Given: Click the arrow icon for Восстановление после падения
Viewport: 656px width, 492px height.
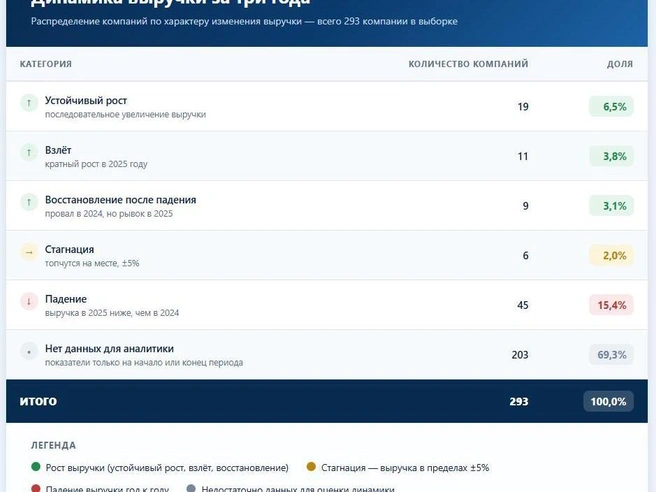Looking at the screenshot, I should tap(29, 202).
